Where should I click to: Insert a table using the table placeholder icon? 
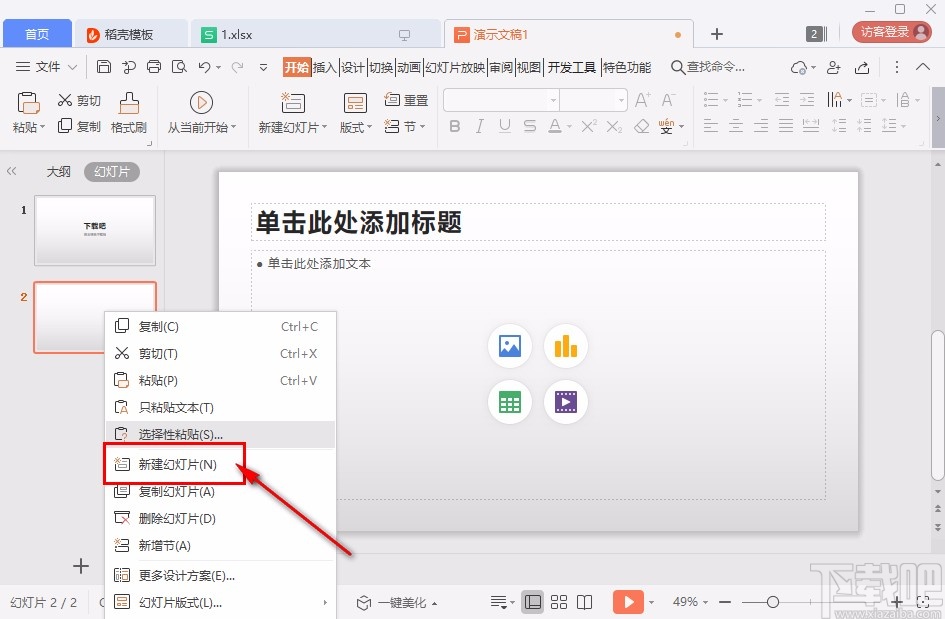[x=509, y=401]
